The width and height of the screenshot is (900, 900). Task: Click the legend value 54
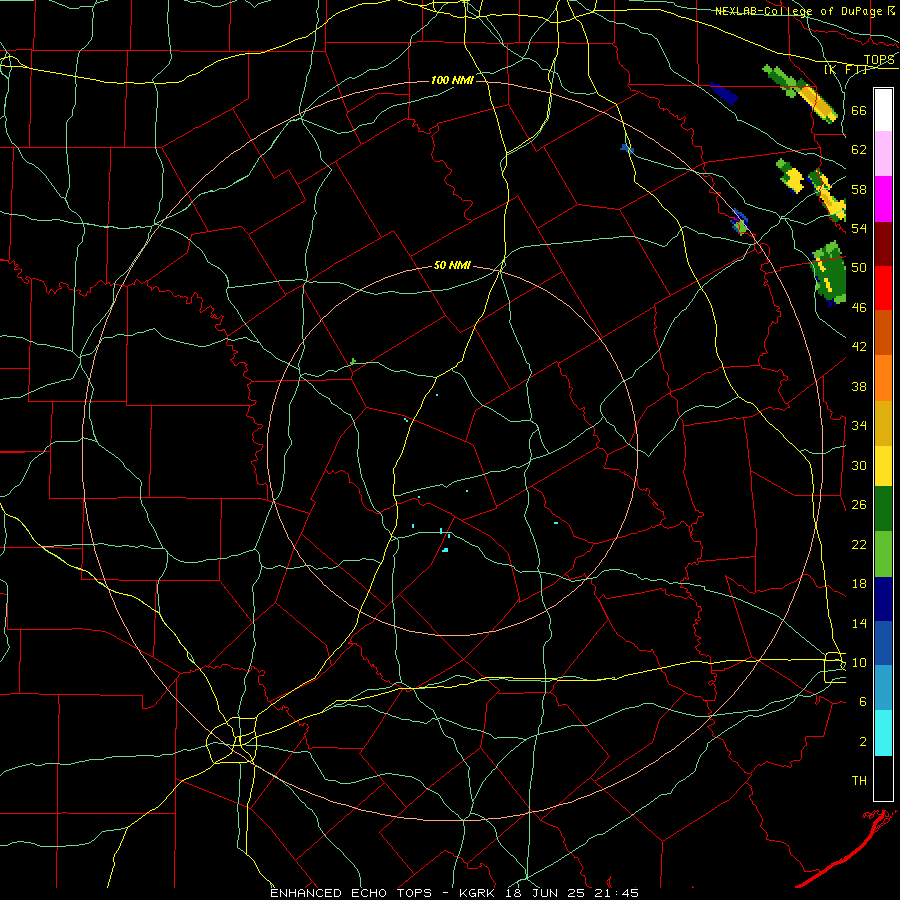pyautogui.click(x=859, y=228)
